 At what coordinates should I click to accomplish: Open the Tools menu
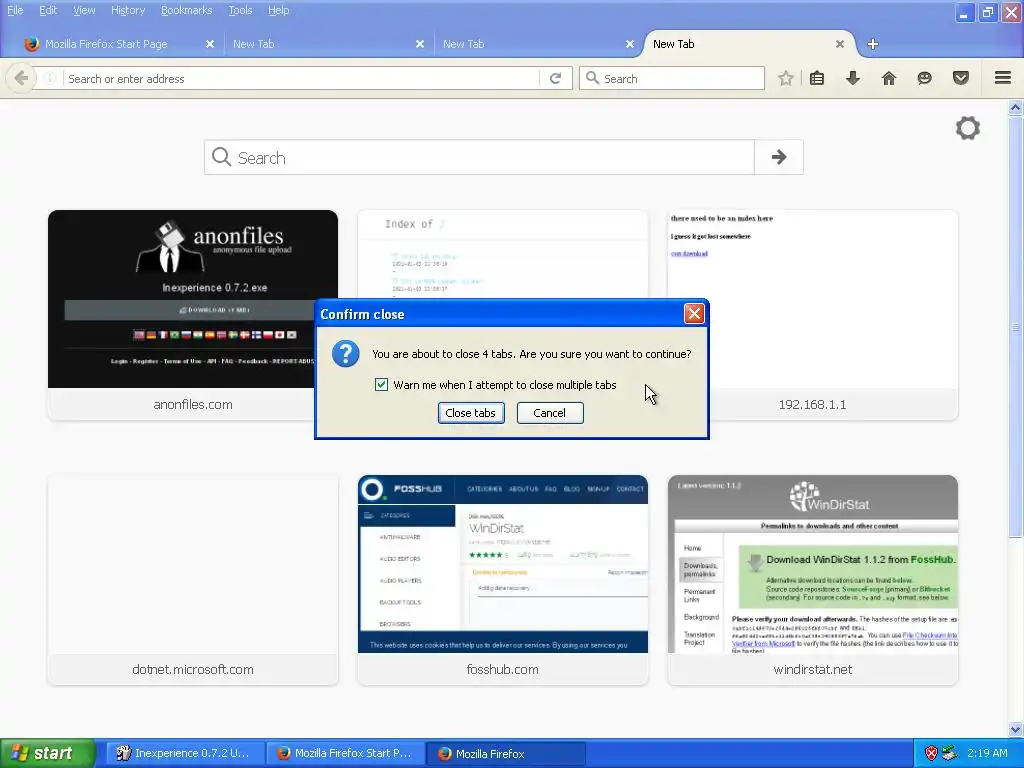[x=240, y=10]
